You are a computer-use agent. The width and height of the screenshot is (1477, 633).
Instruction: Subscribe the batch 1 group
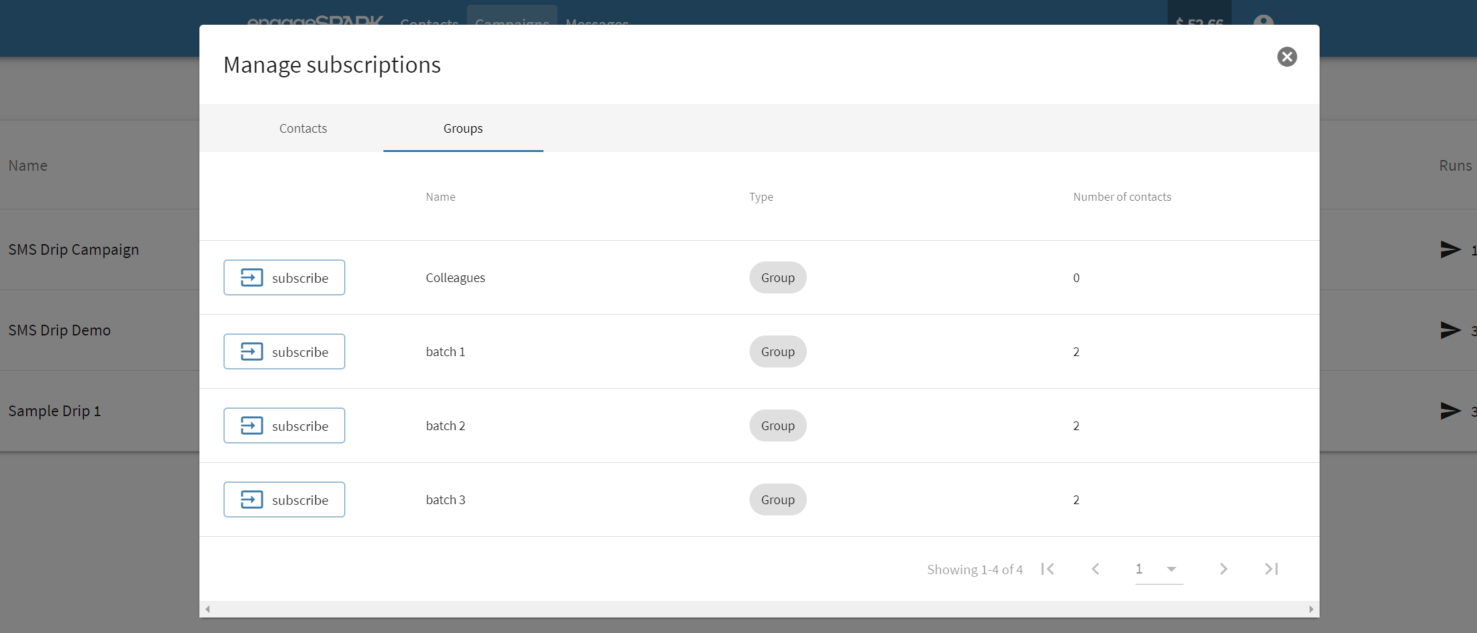tap(284, 352)
